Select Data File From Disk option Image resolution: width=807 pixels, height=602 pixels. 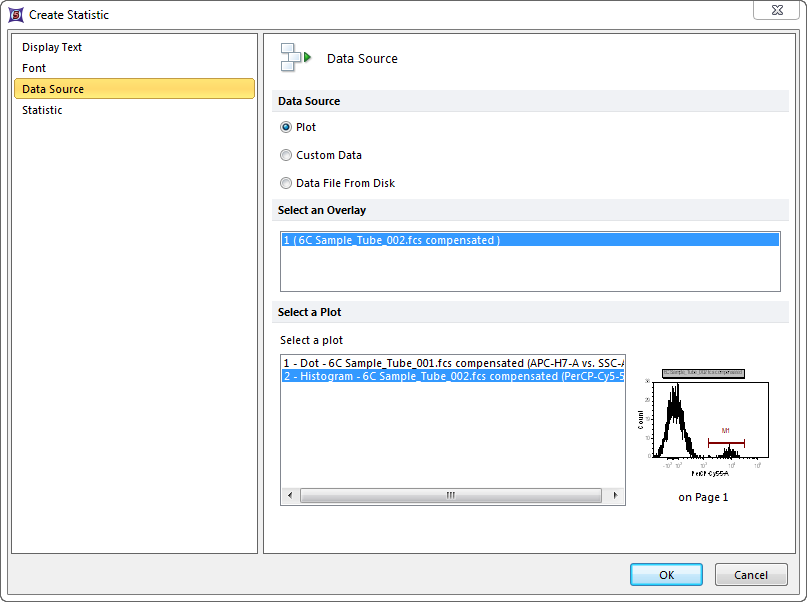tap(286, 183)
